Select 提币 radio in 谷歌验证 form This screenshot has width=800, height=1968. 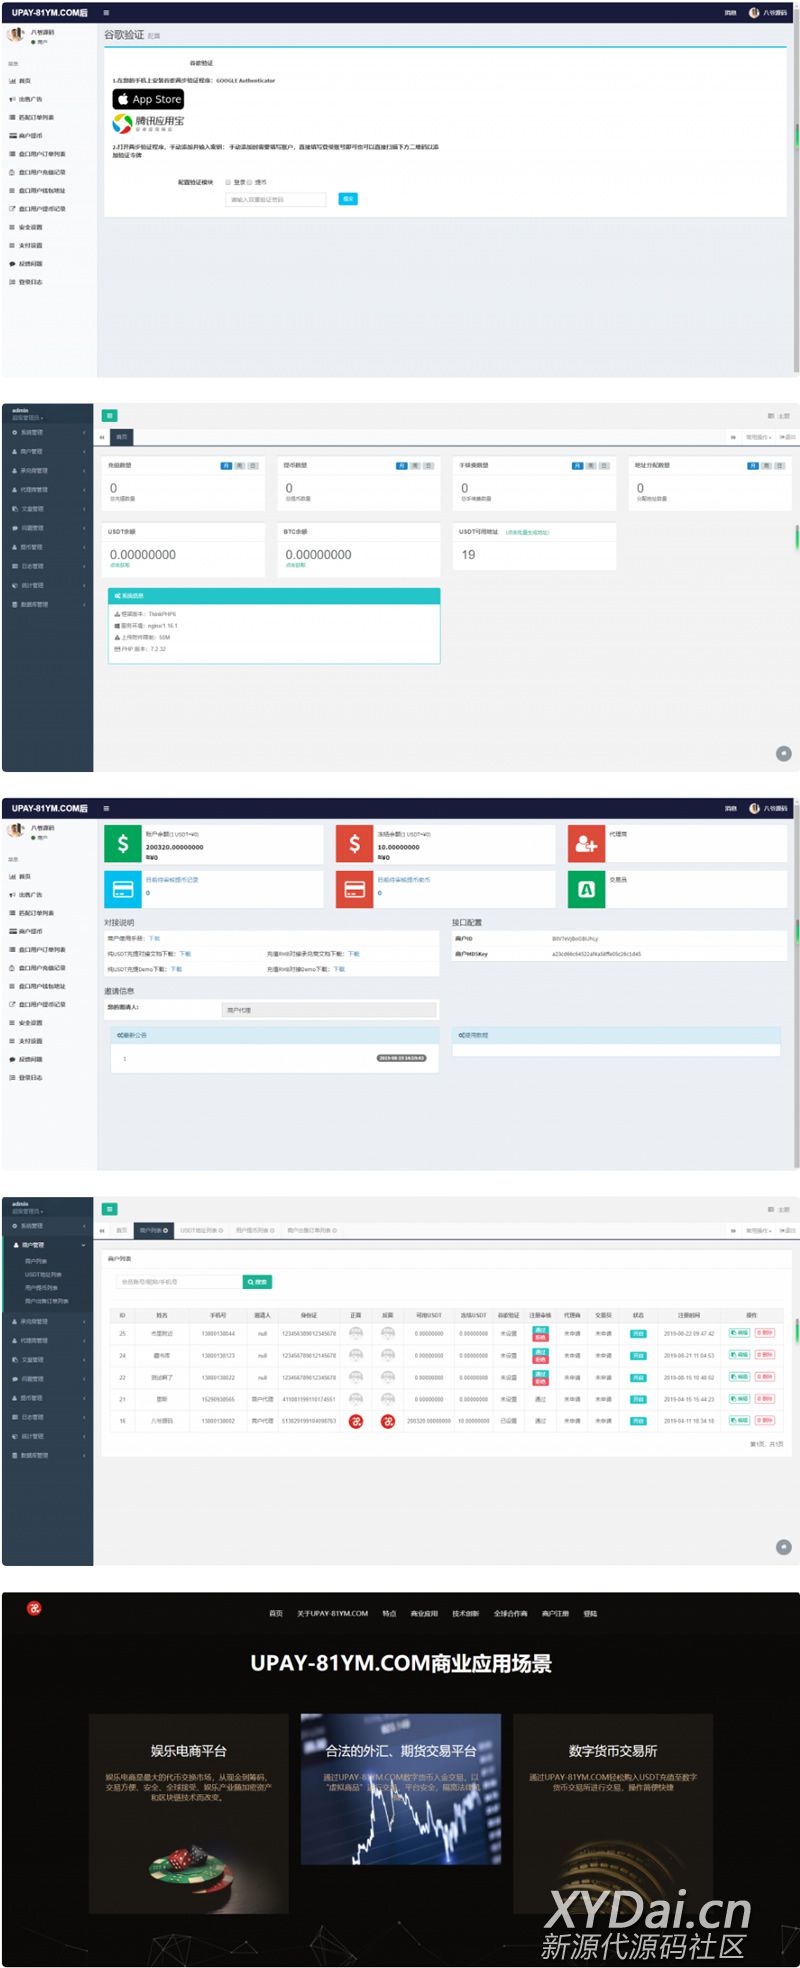pyautogui.click(x=250, y=182)
